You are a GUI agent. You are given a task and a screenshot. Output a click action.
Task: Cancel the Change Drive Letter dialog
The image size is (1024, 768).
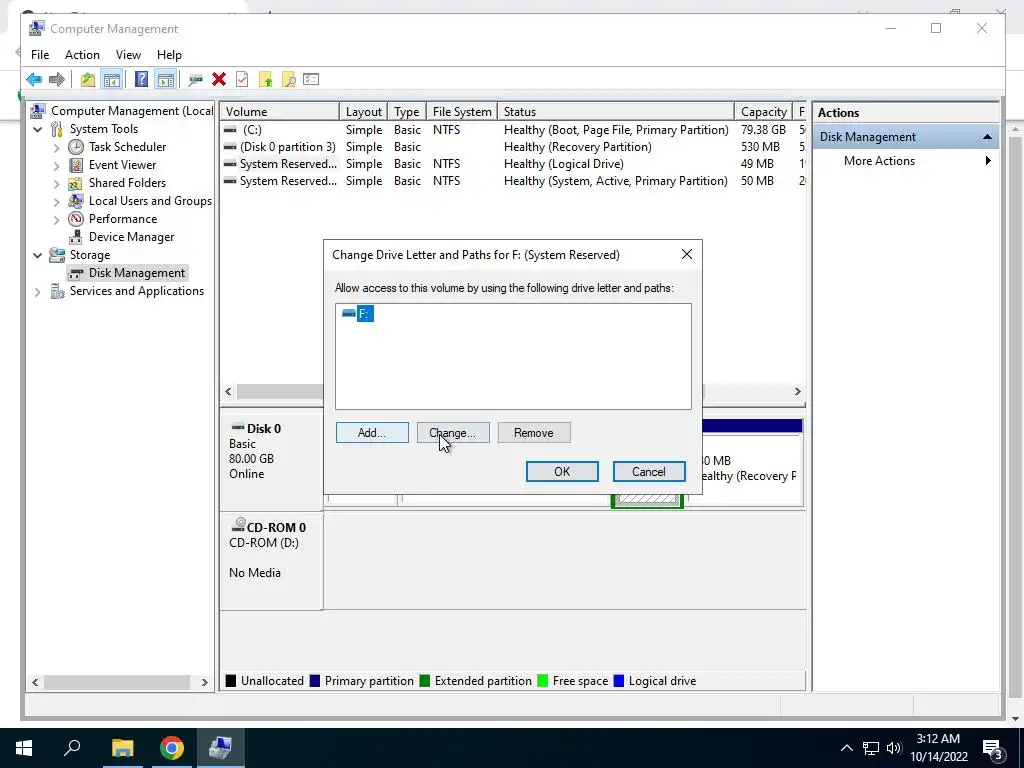coord(649,472)
